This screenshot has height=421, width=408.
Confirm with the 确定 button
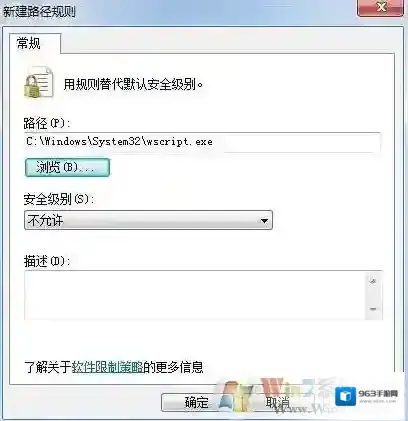coord(197,402)
